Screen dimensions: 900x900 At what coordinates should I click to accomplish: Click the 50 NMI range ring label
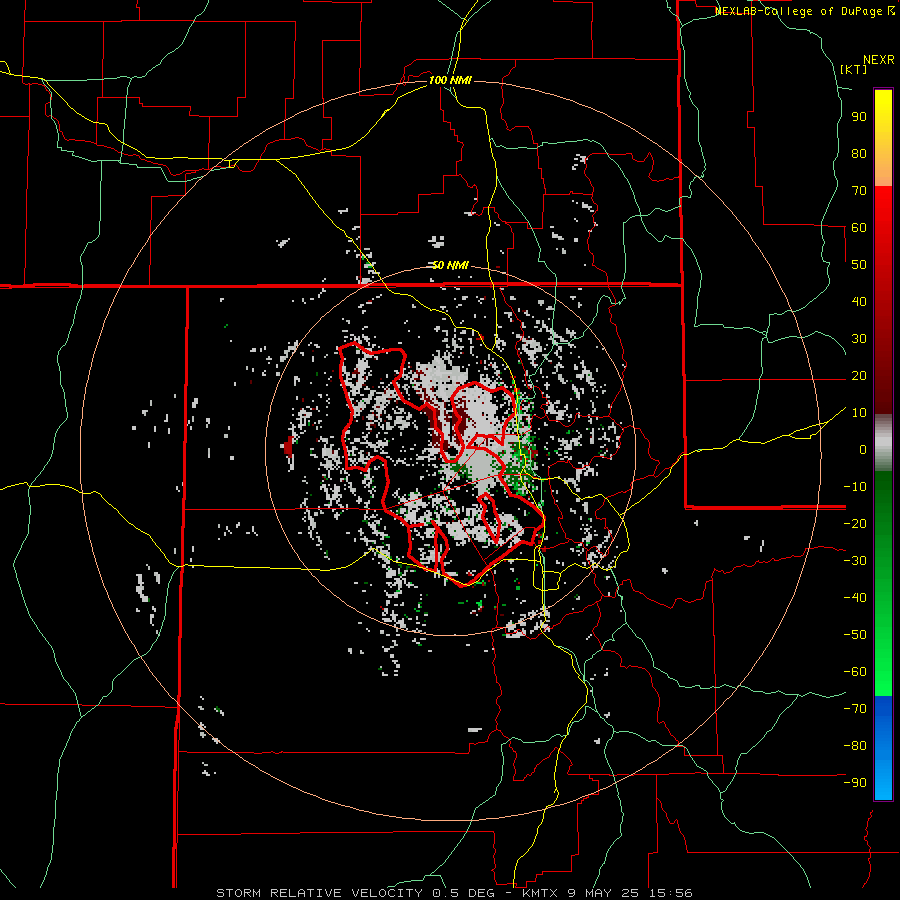[450, 265]
